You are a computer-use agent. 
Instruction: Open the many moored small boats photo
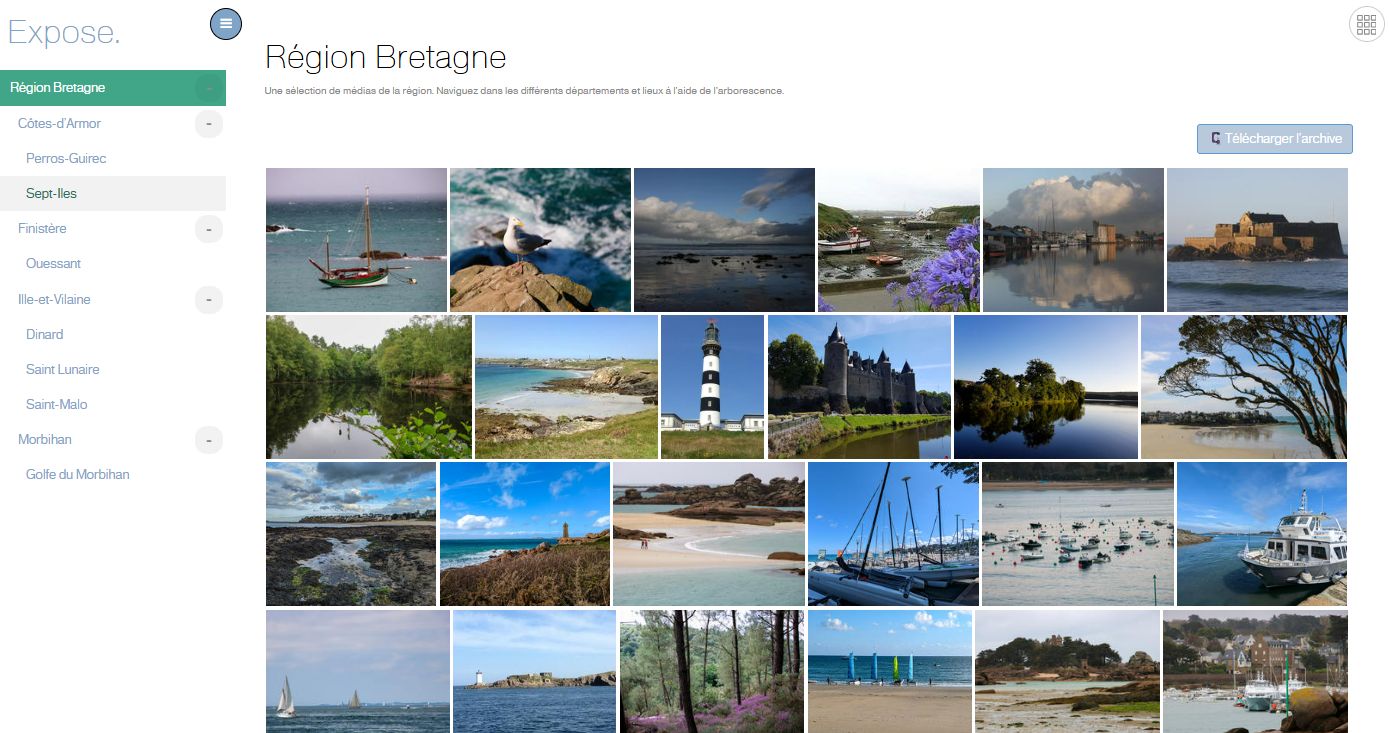coord(1078,534)
